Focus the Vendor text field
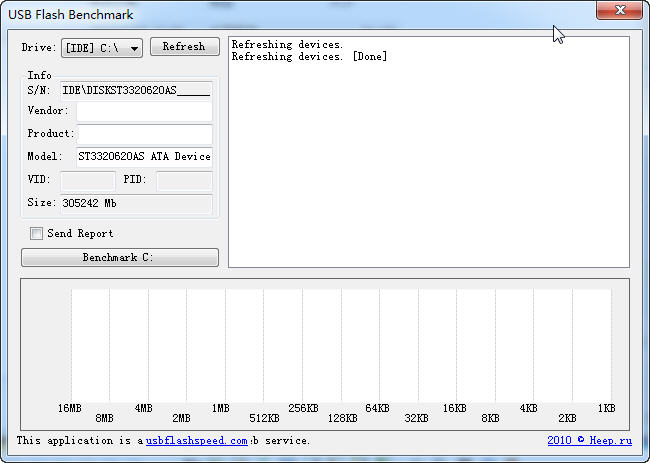Viewport: 650px width, 463px height. click(144, 111)
